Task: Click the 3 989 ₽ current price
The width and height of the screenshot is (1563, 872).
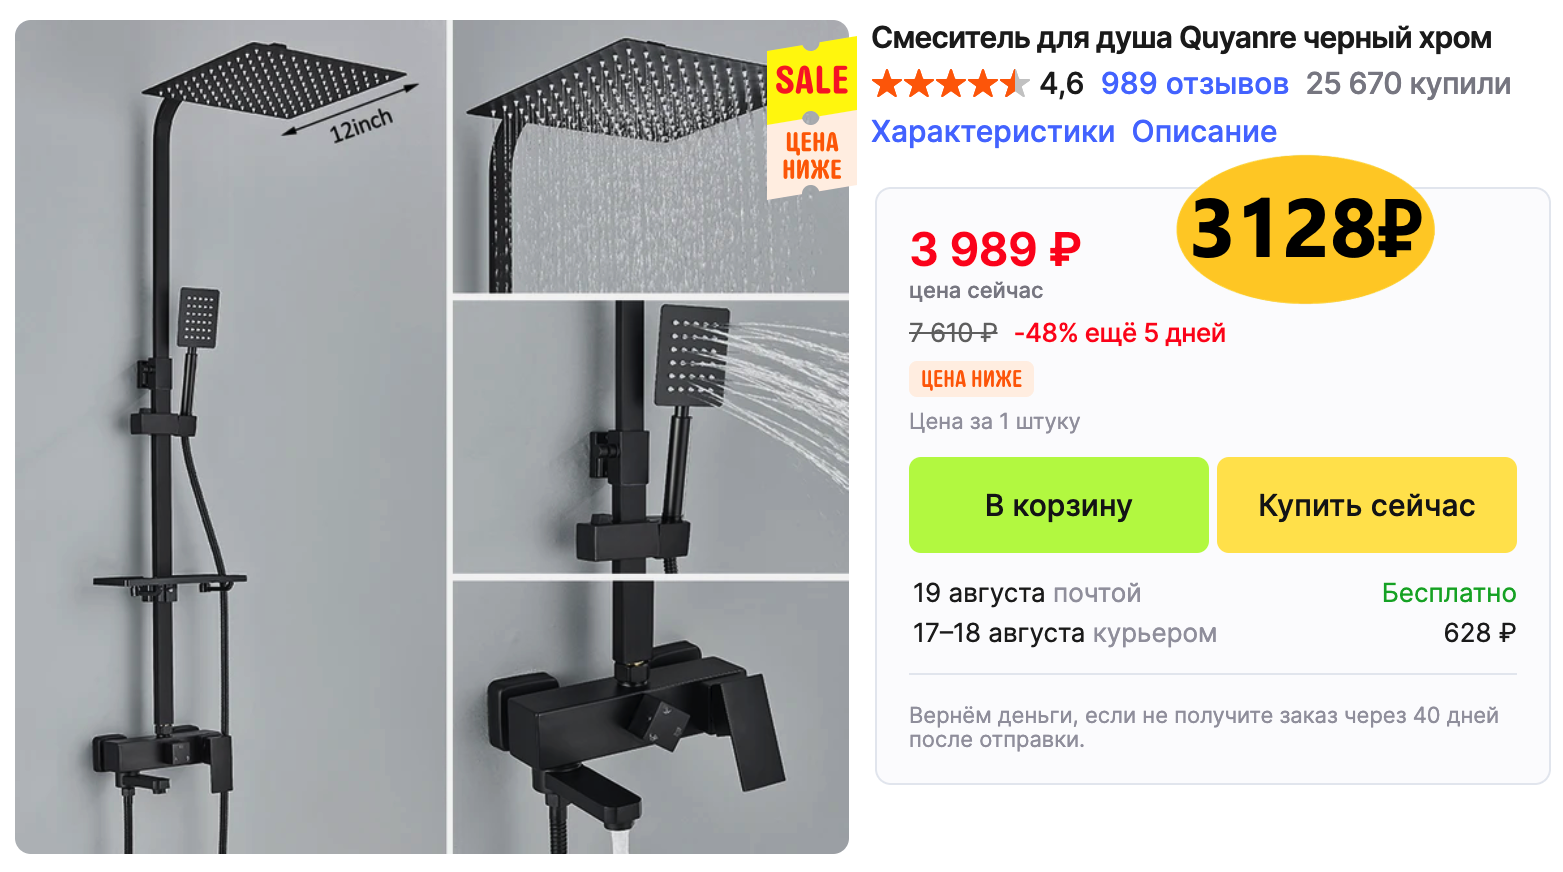Action: pyautogui.click(x=995, y=249)
